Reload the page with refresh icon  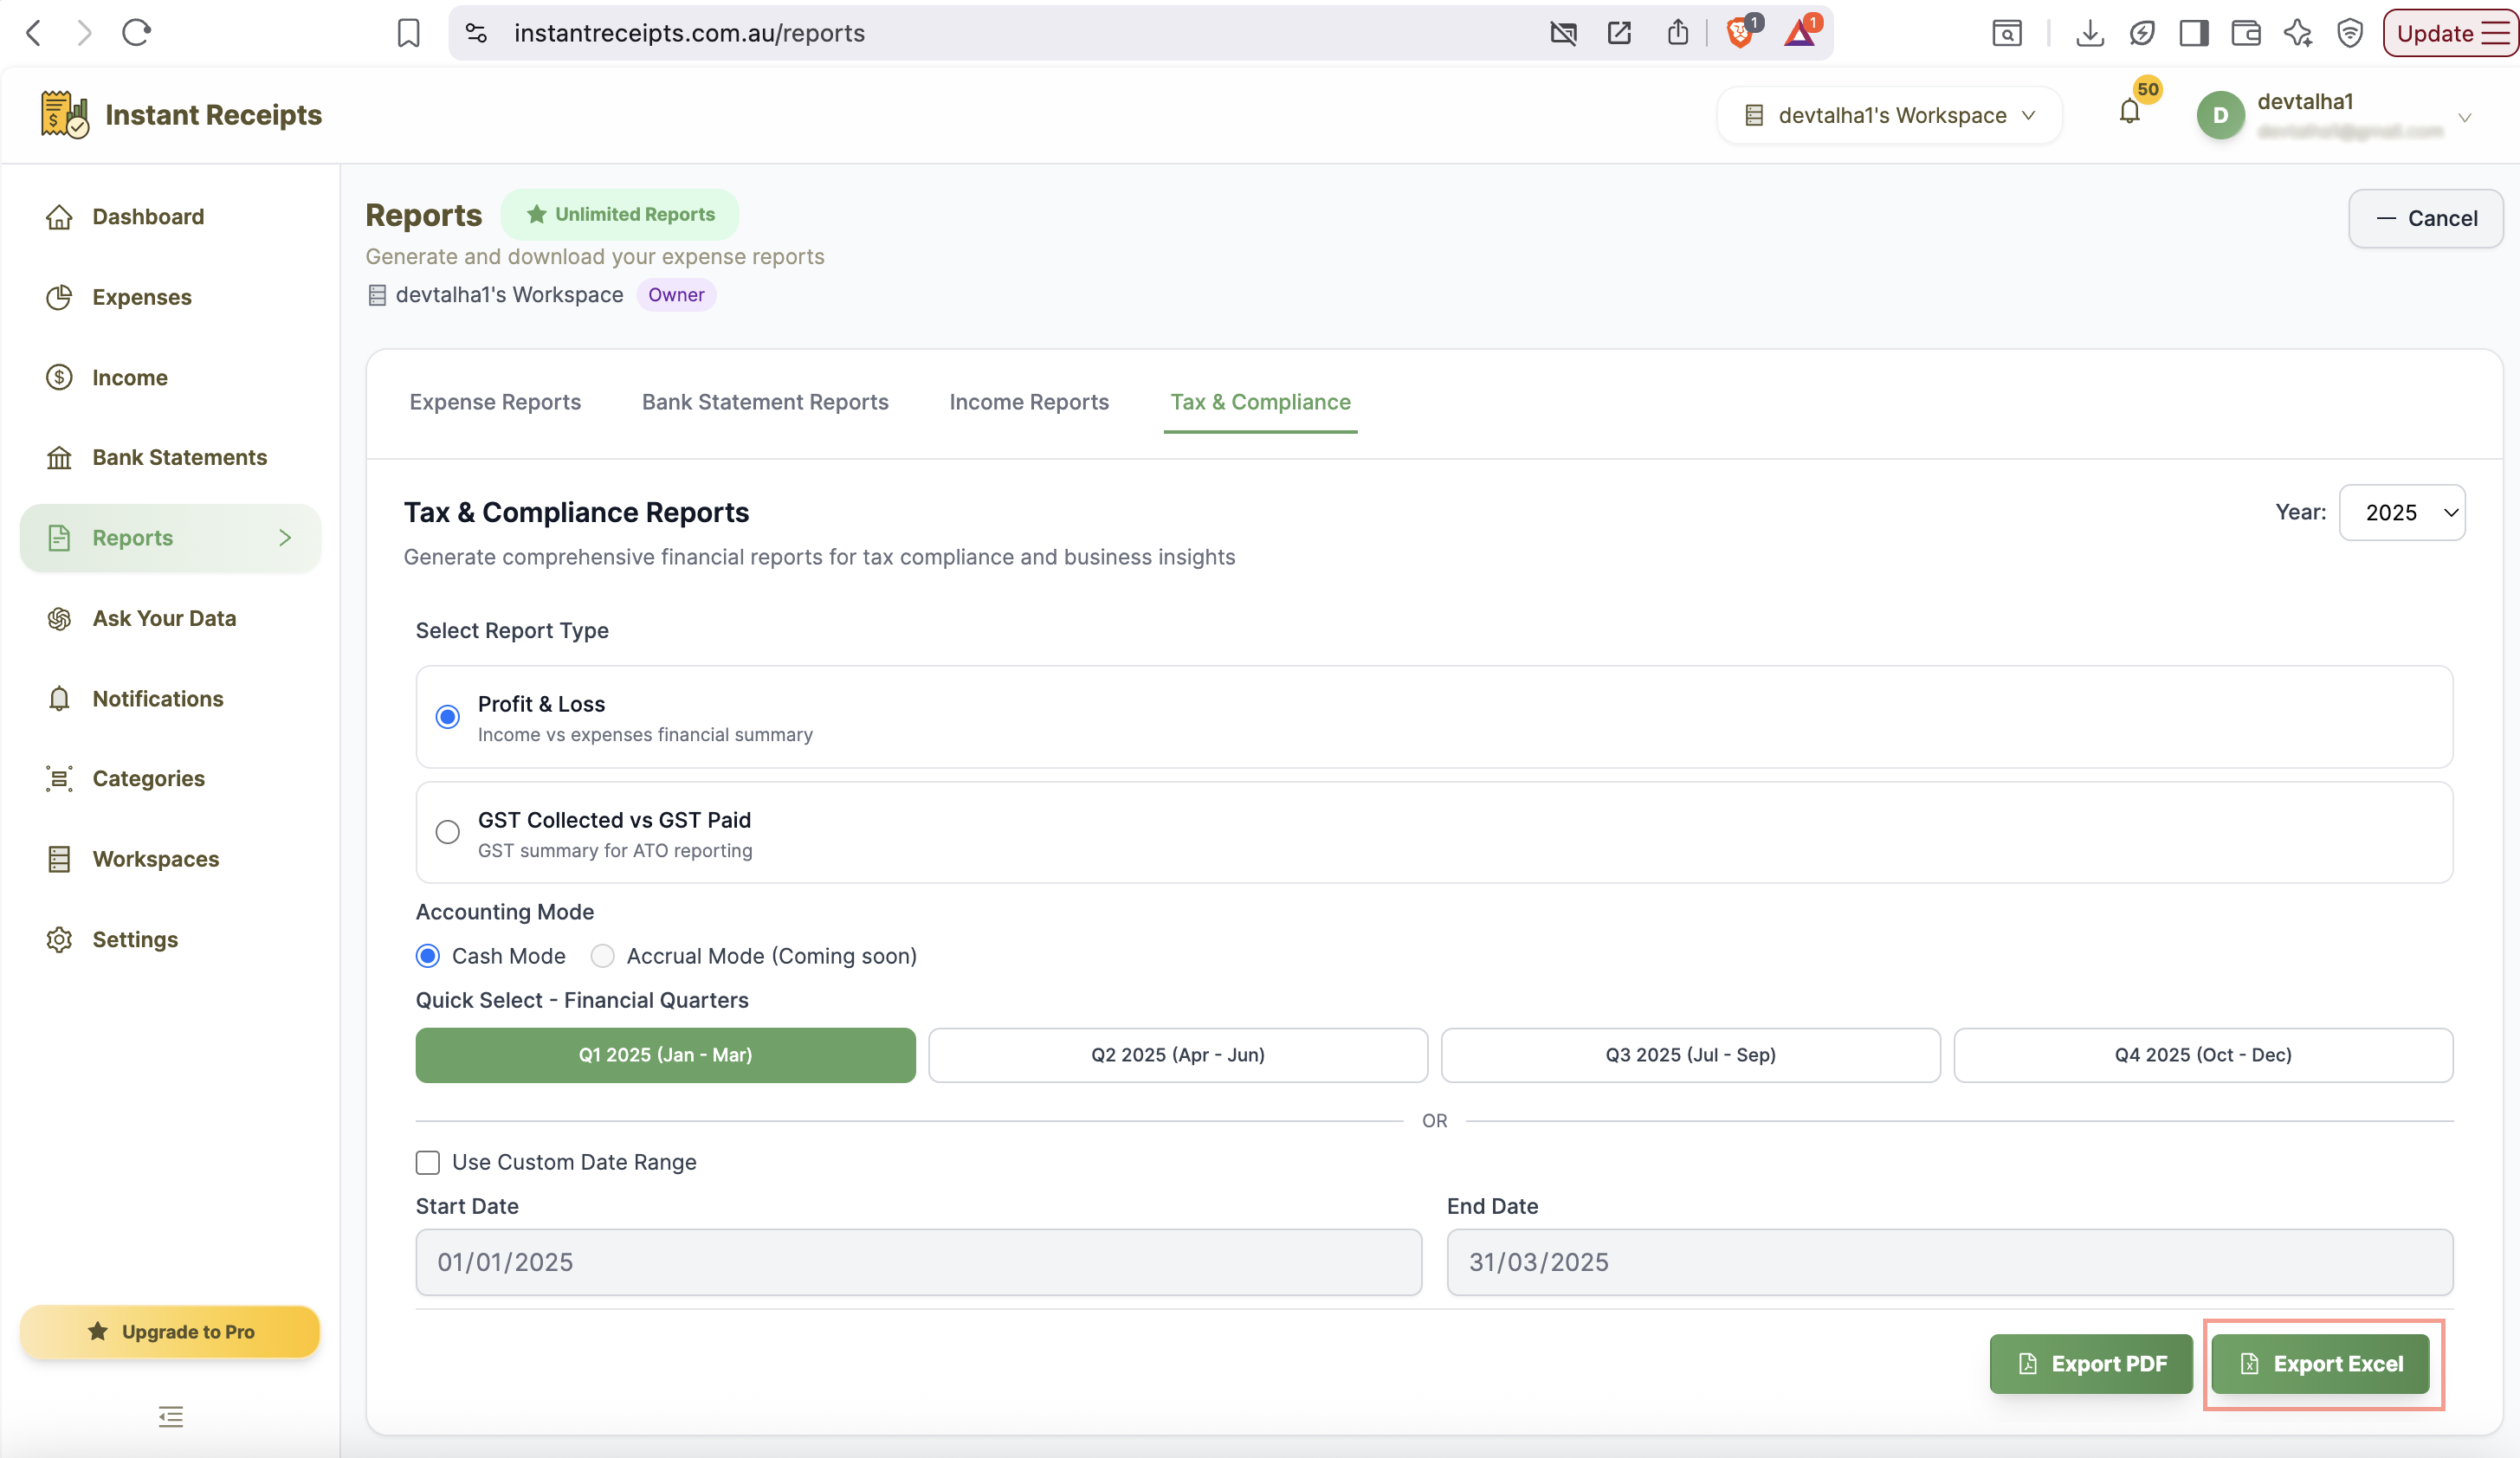click(x=136, y=33)
